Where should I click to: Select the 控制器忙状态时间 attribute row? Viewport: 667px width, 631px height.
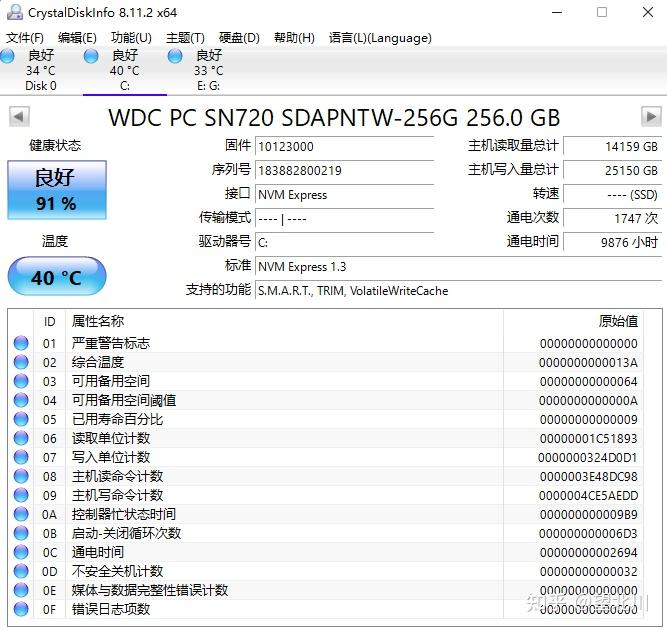click(326, 514)
